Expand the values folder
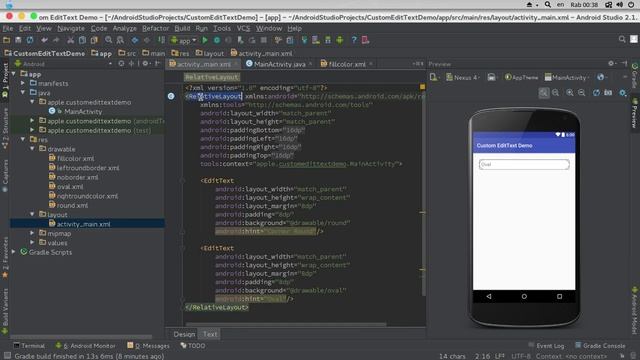The image size is (640, 360). 32,242
